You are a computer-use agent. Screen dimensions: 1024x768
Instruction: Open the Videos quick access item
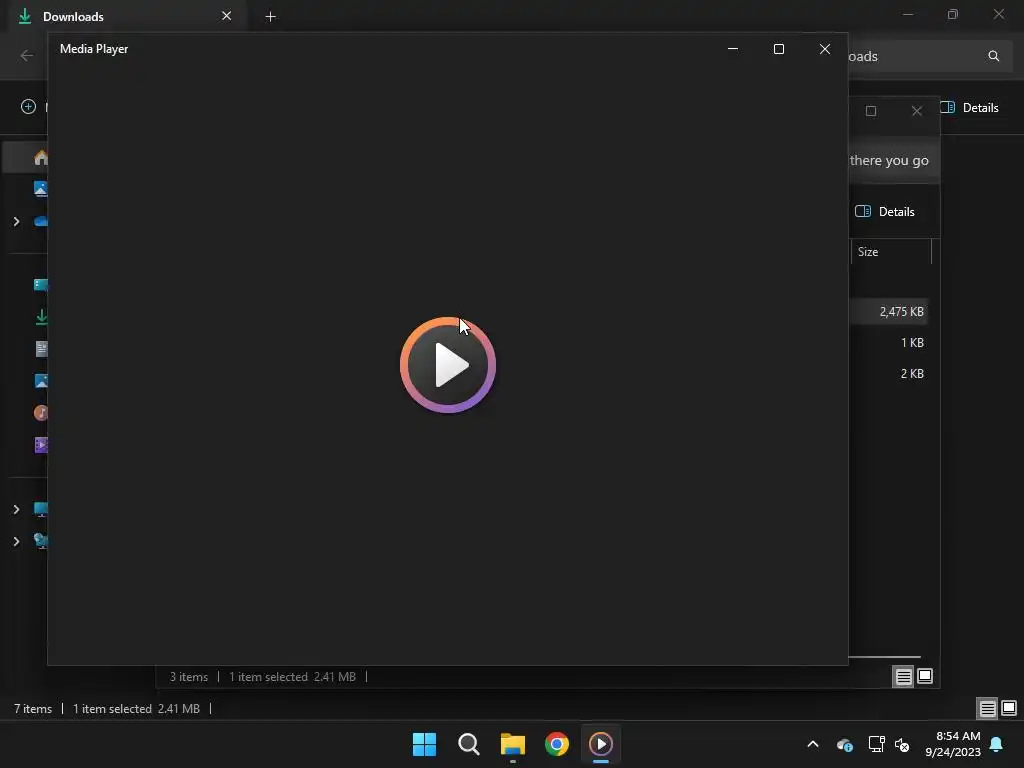[40, 445]
